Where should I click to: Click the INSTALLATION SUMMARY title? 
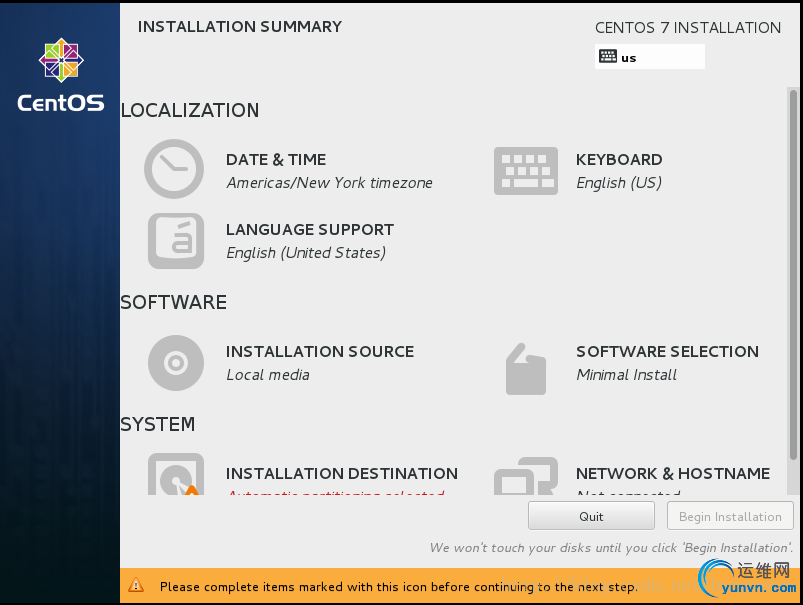[240, 27]
